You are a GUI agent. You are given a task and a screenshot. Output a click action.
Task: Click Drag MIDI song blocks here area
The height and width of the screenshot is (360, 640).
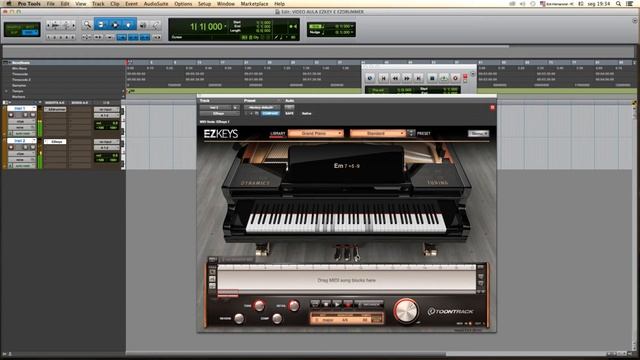(x=347, y=280)
